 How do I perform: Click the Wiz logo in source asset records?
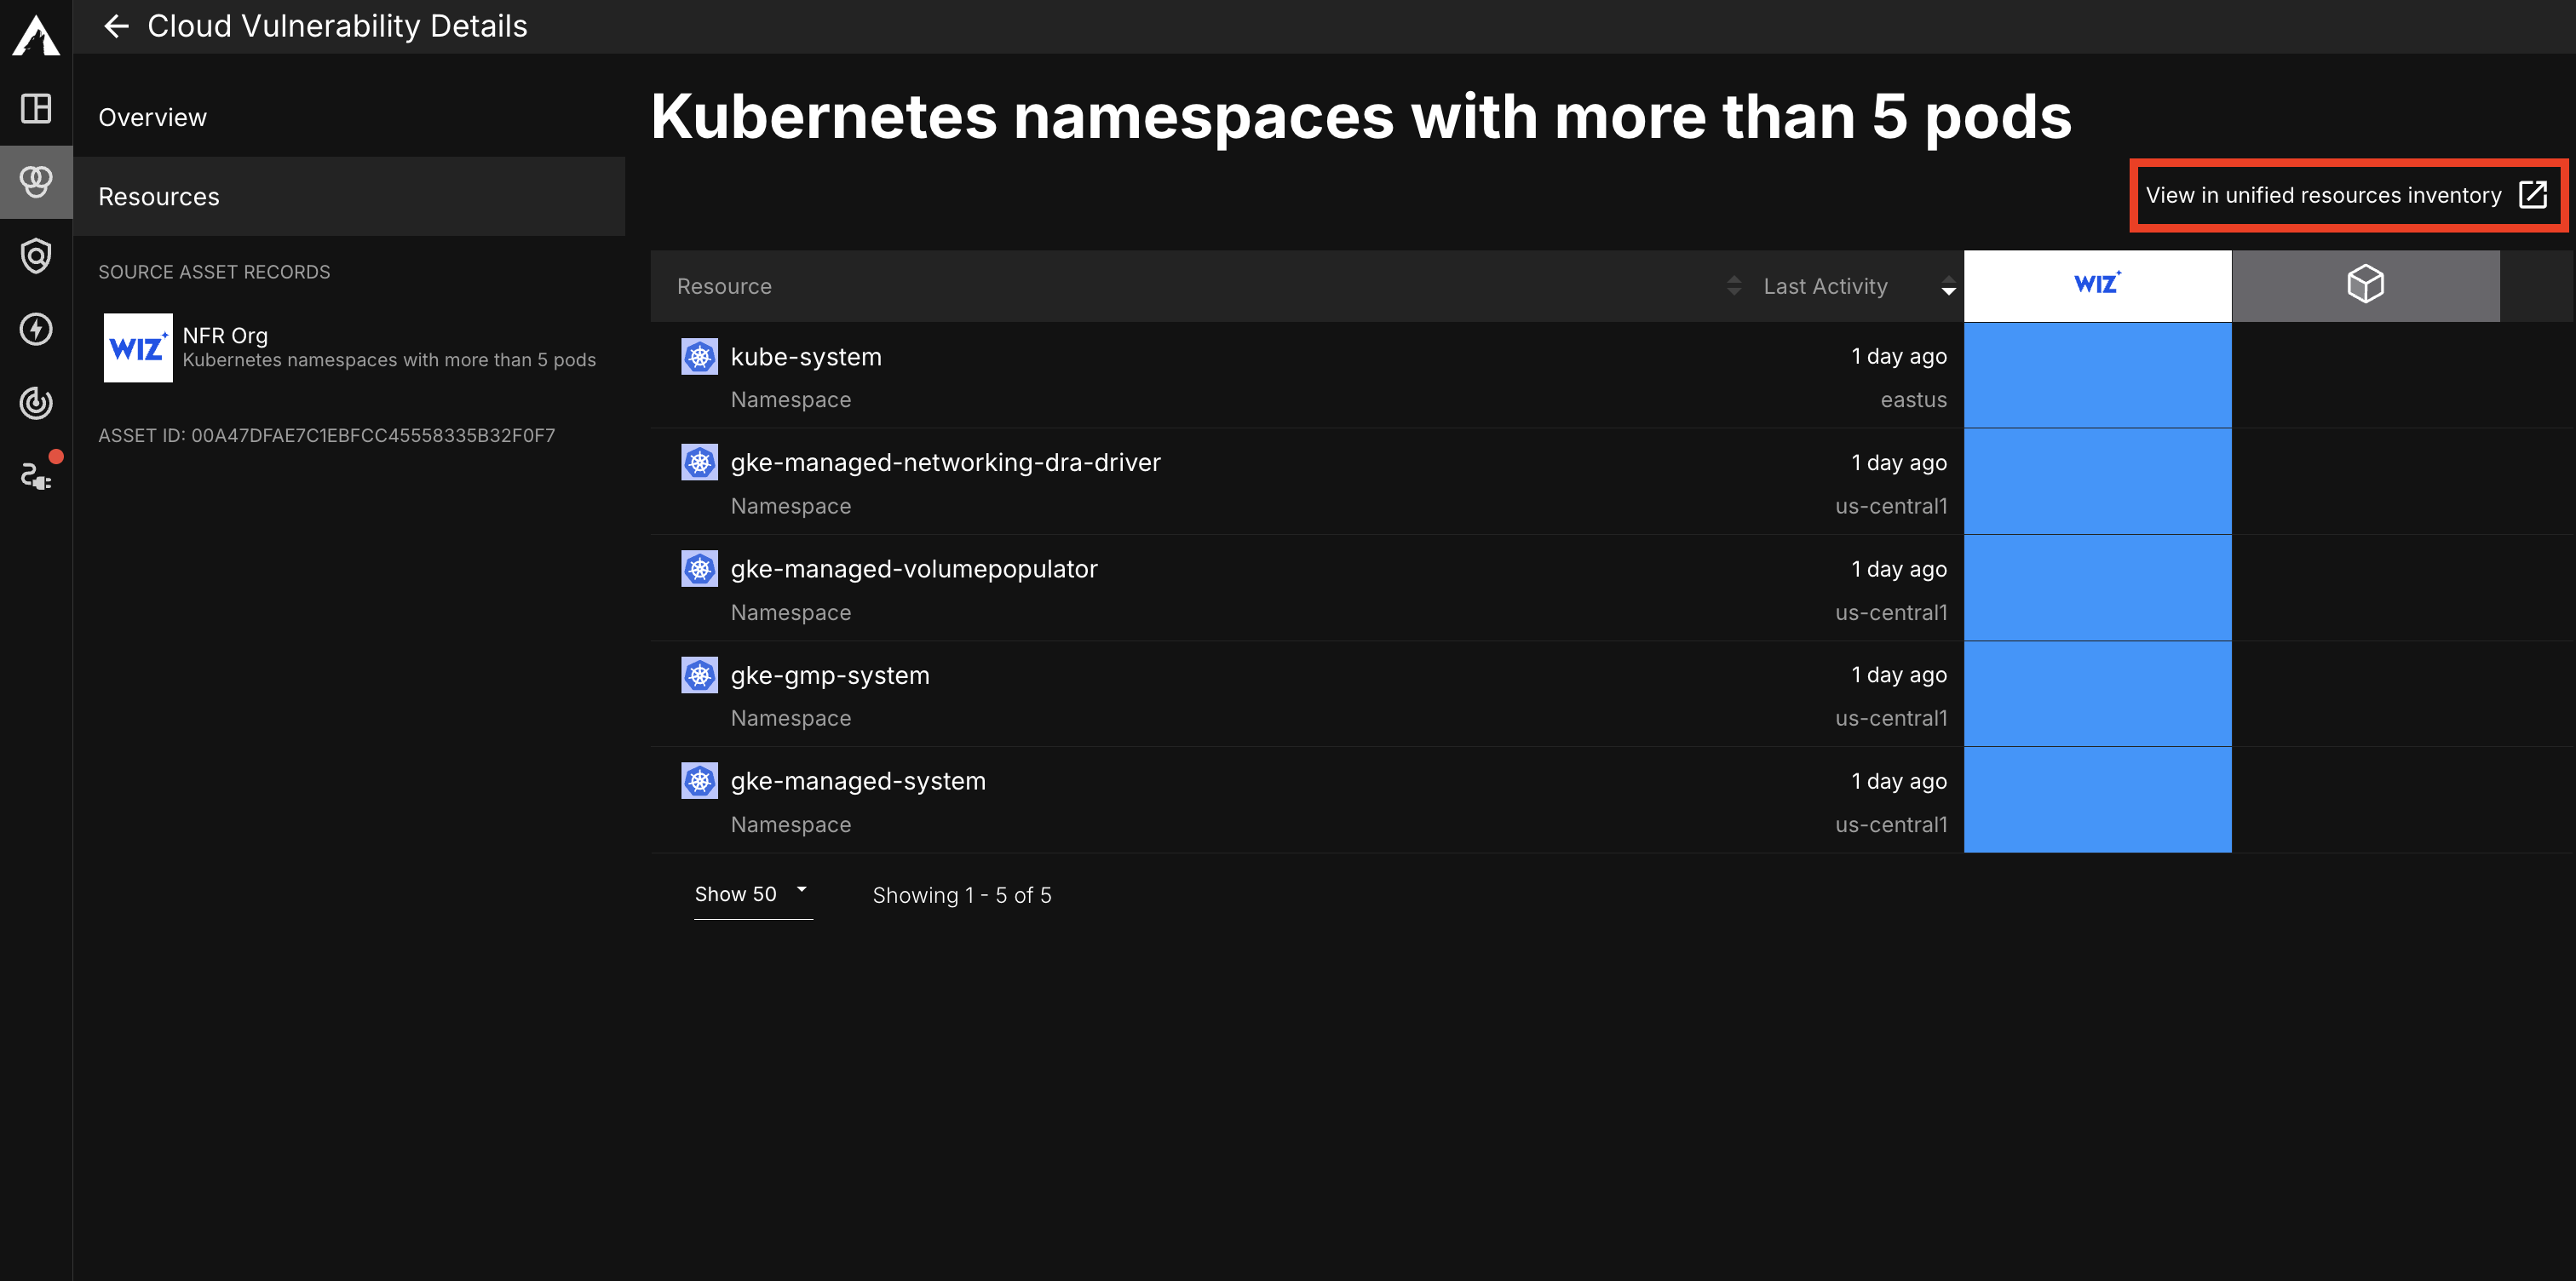(138, 348)
